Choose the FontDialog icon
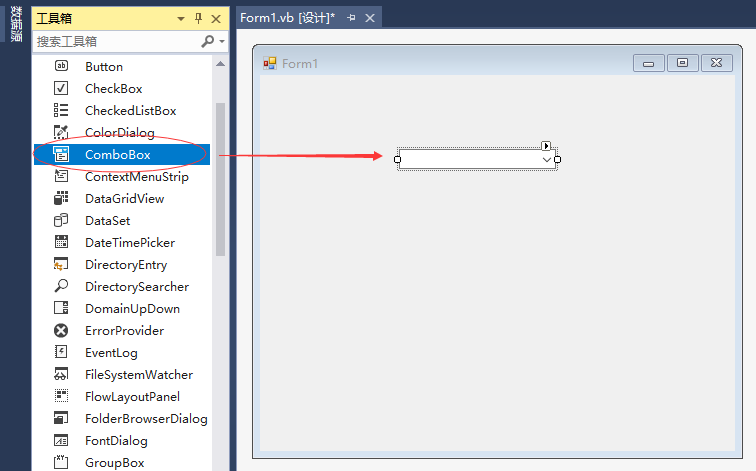This screenshot has width=756, height=471. coord(61,440)
